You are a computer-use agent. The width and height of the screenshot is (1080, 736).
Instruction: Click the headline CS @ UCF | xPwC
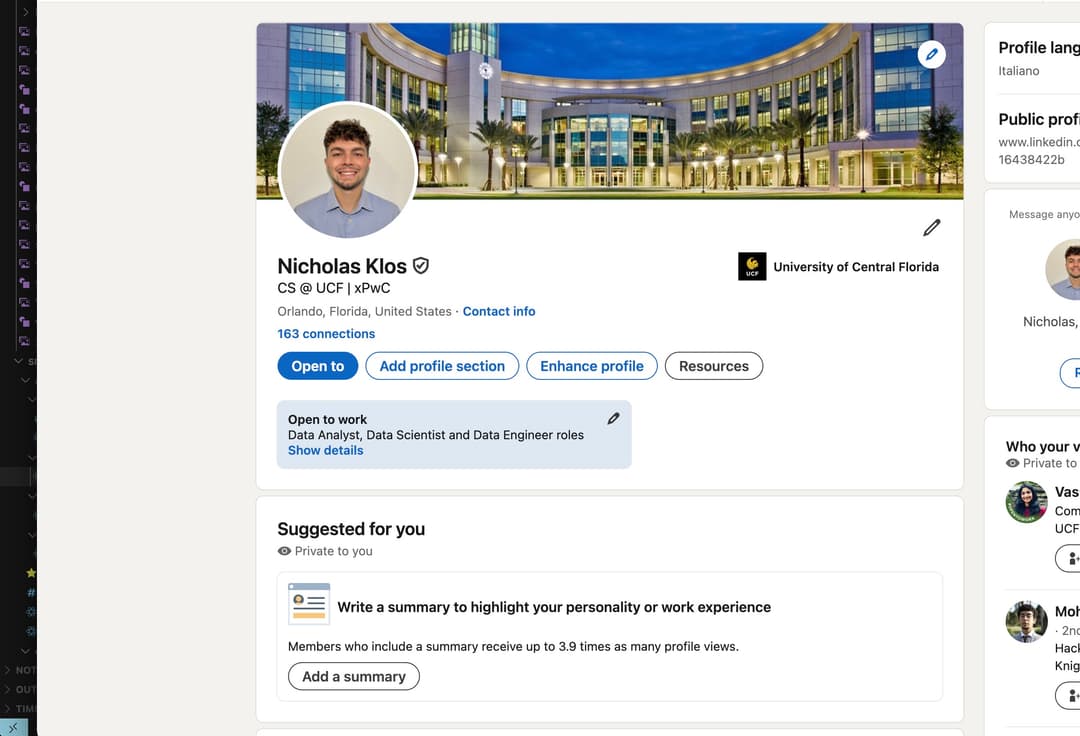334,288
